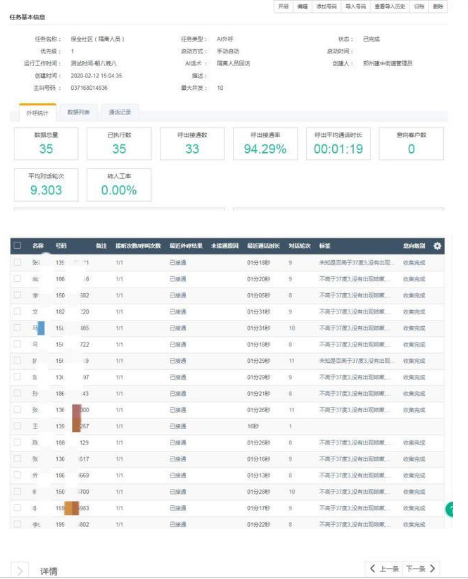
Task: Check the row with number ending 669
Action: tap(17, 475)
